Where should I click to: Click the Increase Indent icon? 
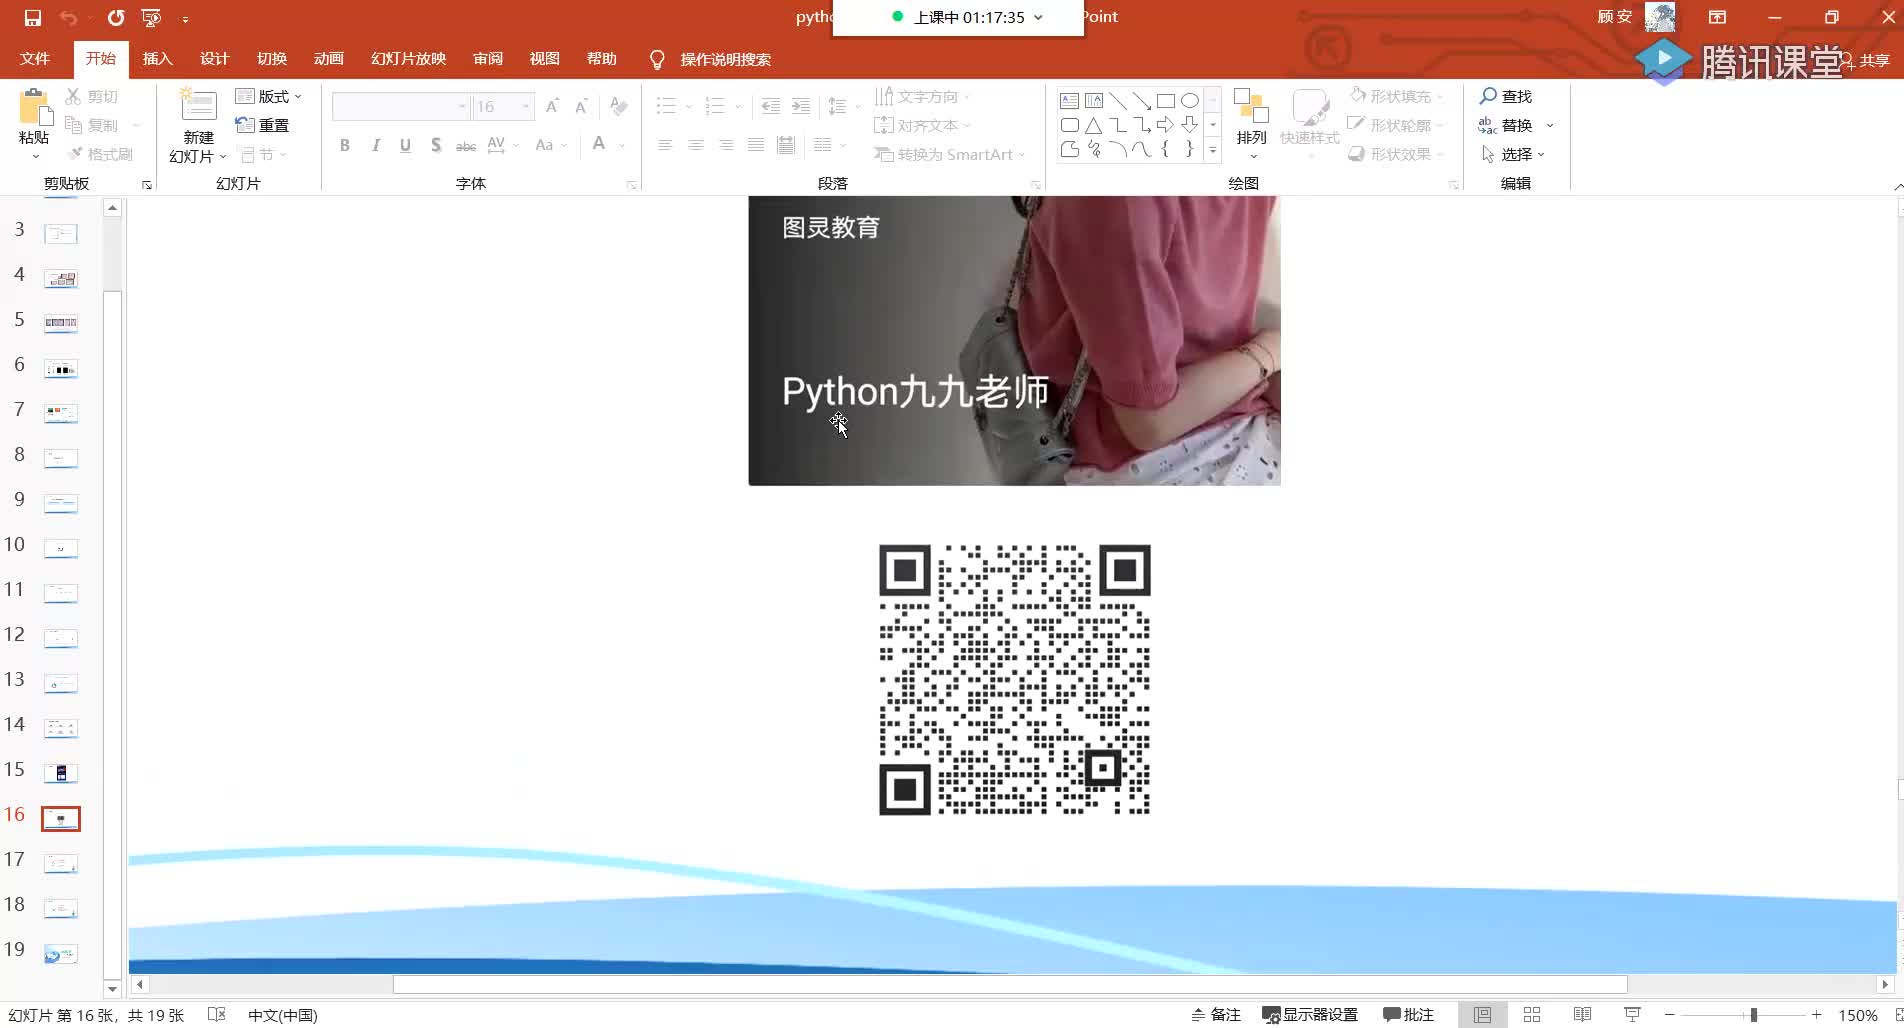pyautogui.click(x=801, y=106)
